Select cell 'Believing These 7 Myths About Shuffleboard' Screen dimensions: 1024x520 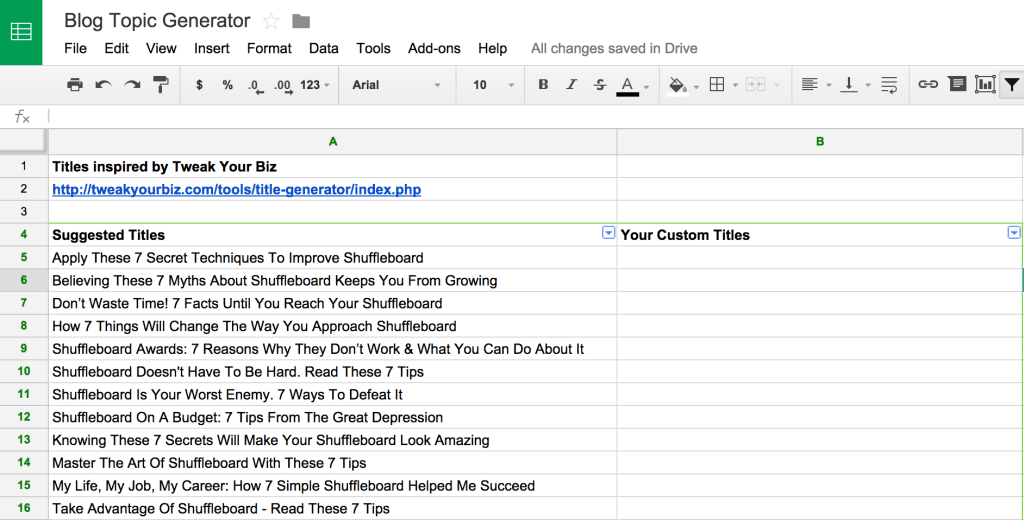click(332, 280)
